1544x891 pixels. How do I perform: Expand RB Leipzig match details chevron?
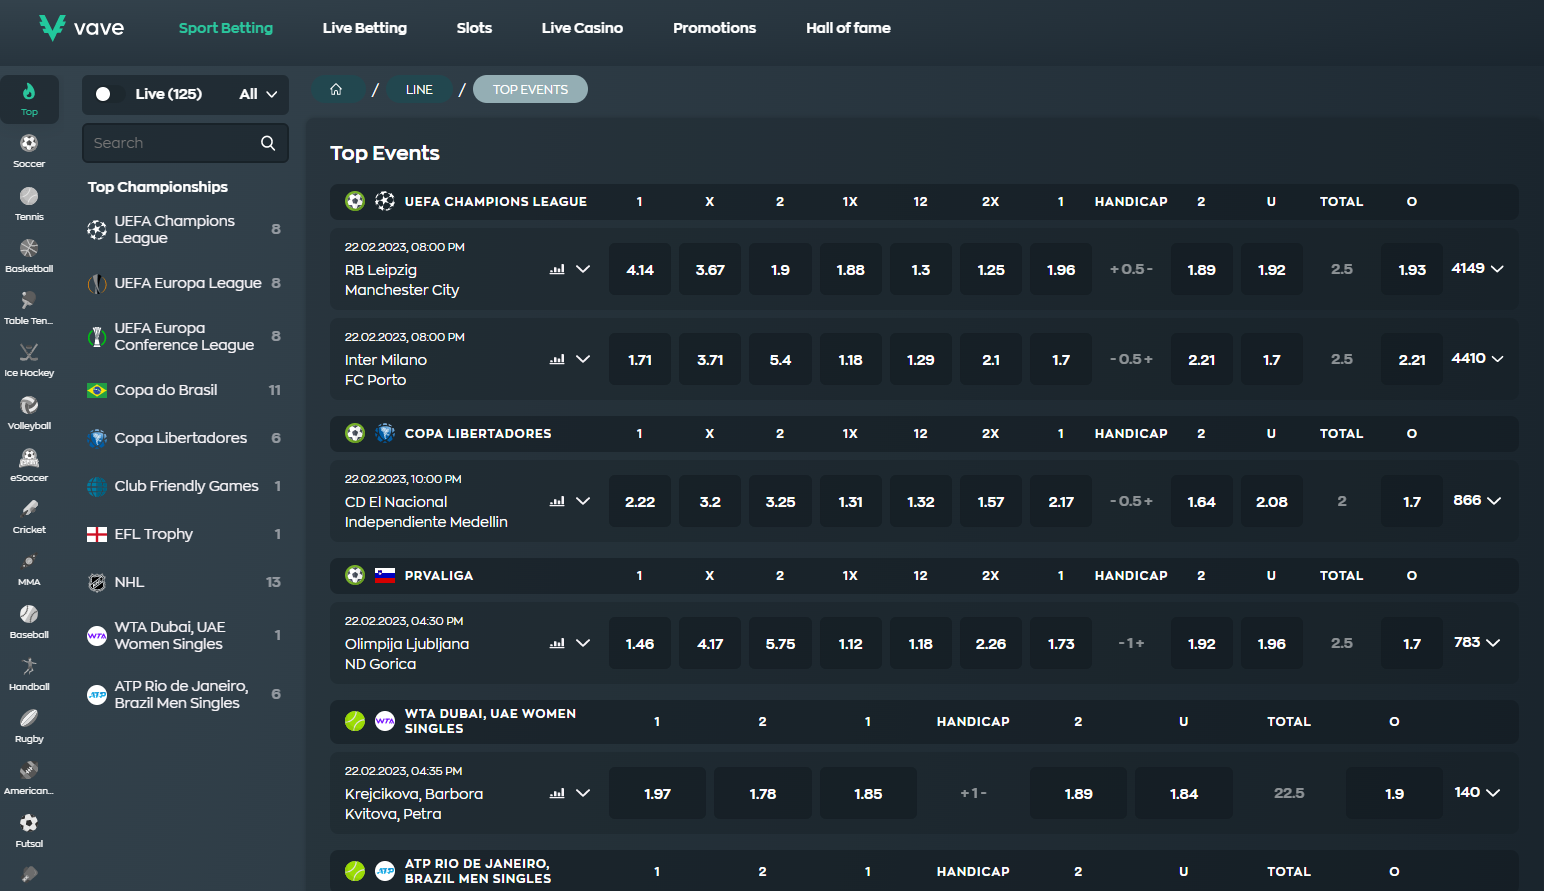tap(583, 270)
